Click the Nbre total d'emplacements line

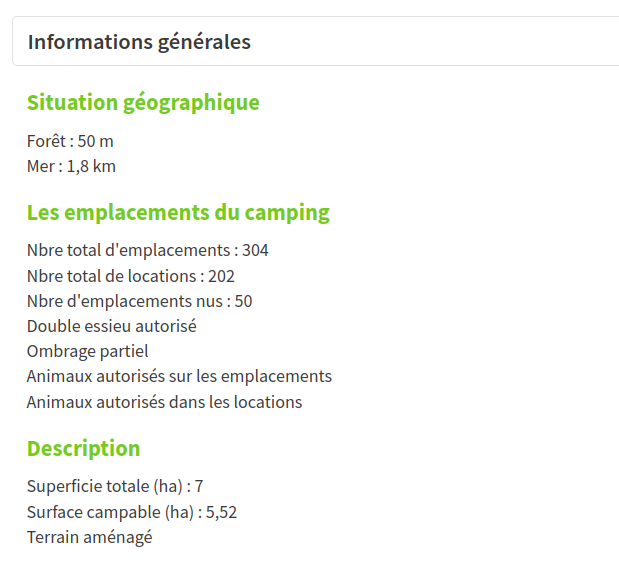tap(147, 250)
